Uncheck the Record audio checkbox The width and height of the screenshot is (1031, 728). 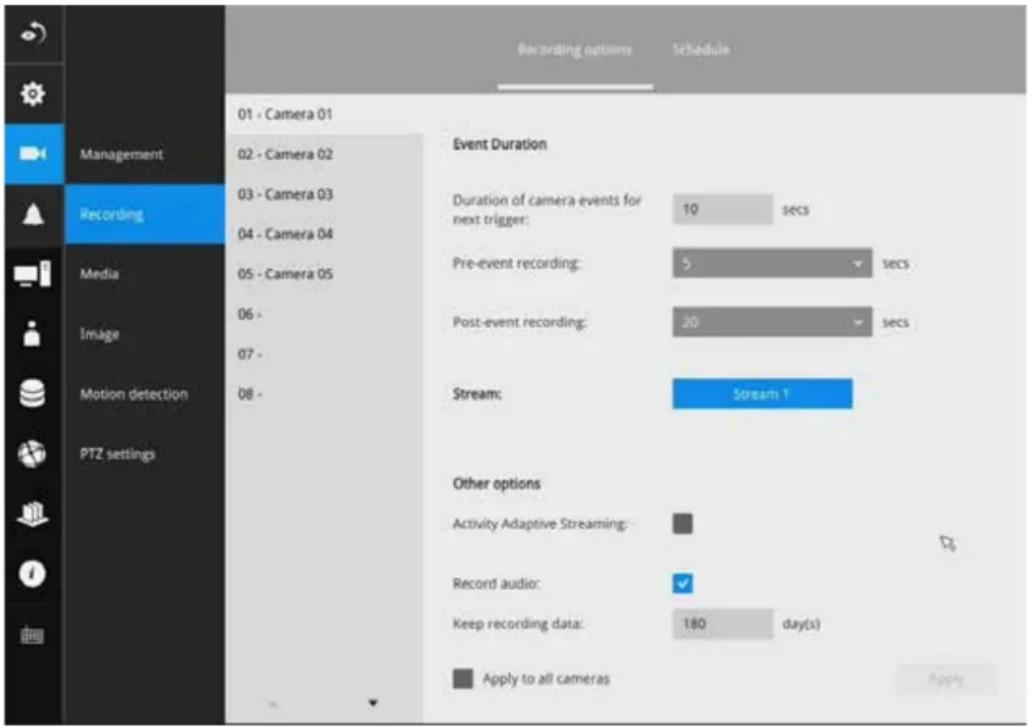point(683,583)
